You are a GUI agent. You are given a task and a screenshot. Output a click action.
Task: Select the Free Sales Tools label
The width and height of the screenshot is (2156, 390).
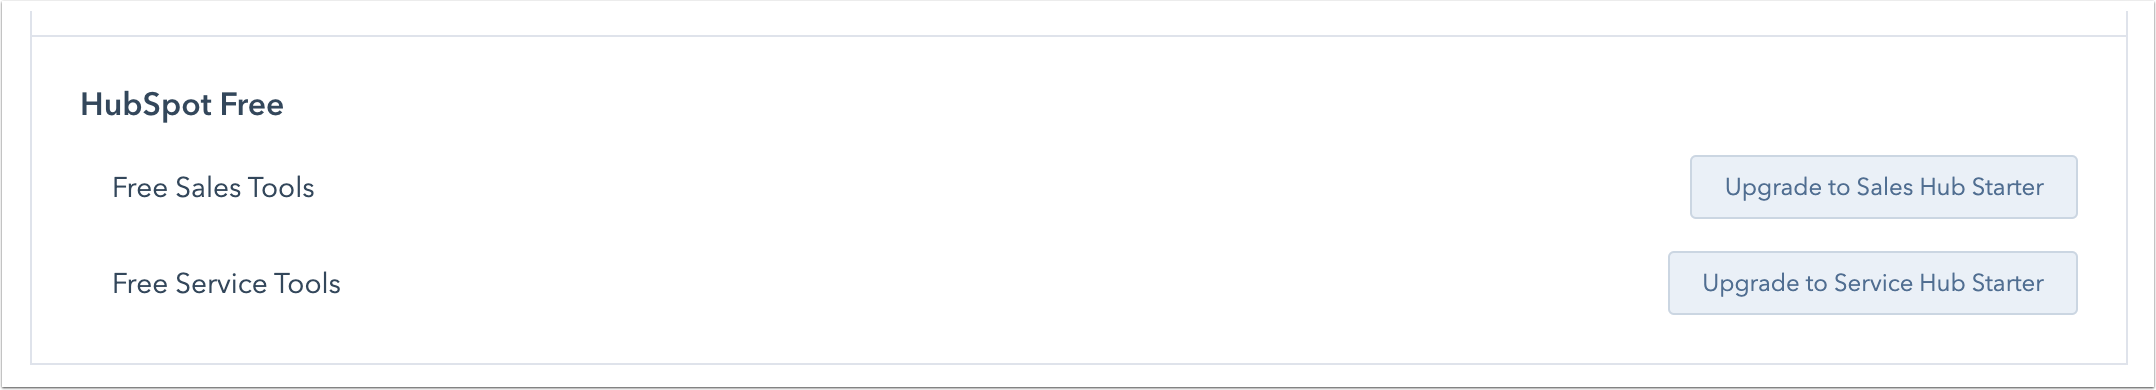213,188
